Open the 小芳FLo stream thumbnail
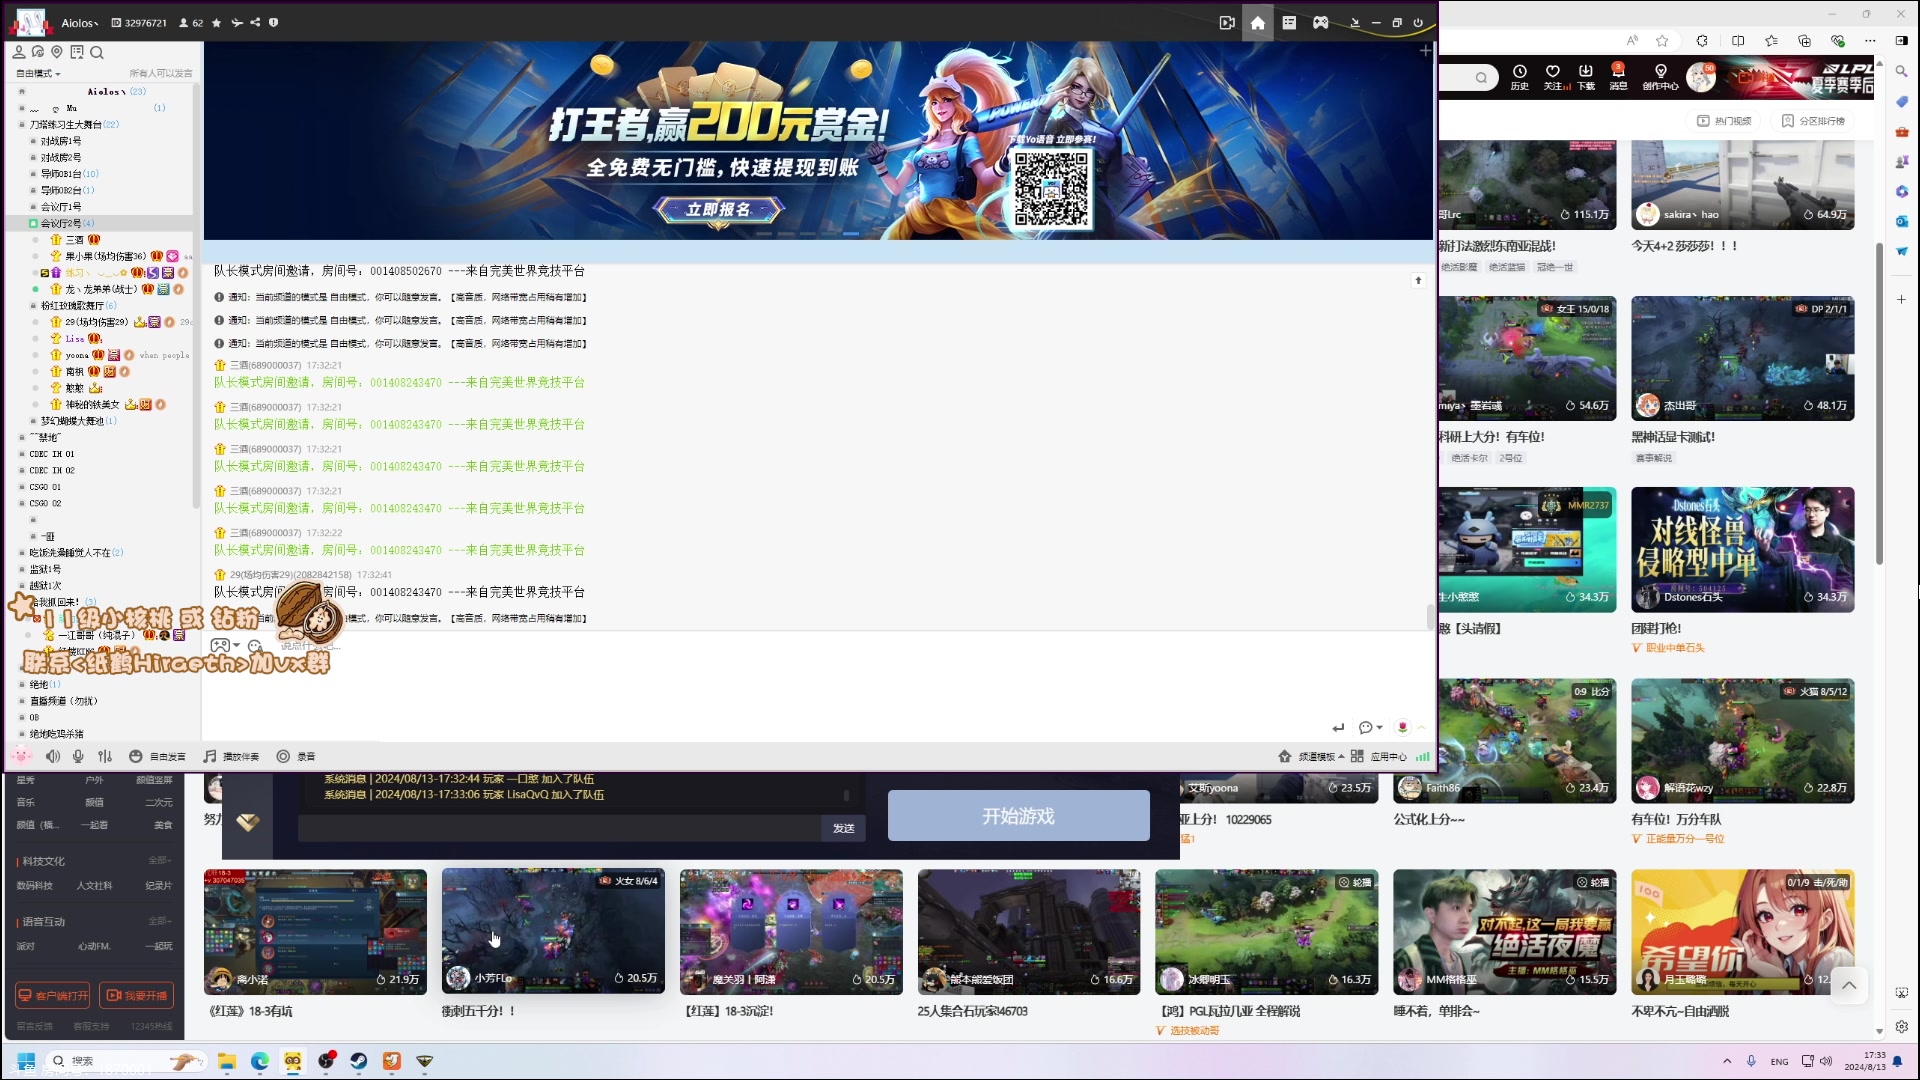 (553, 931)
